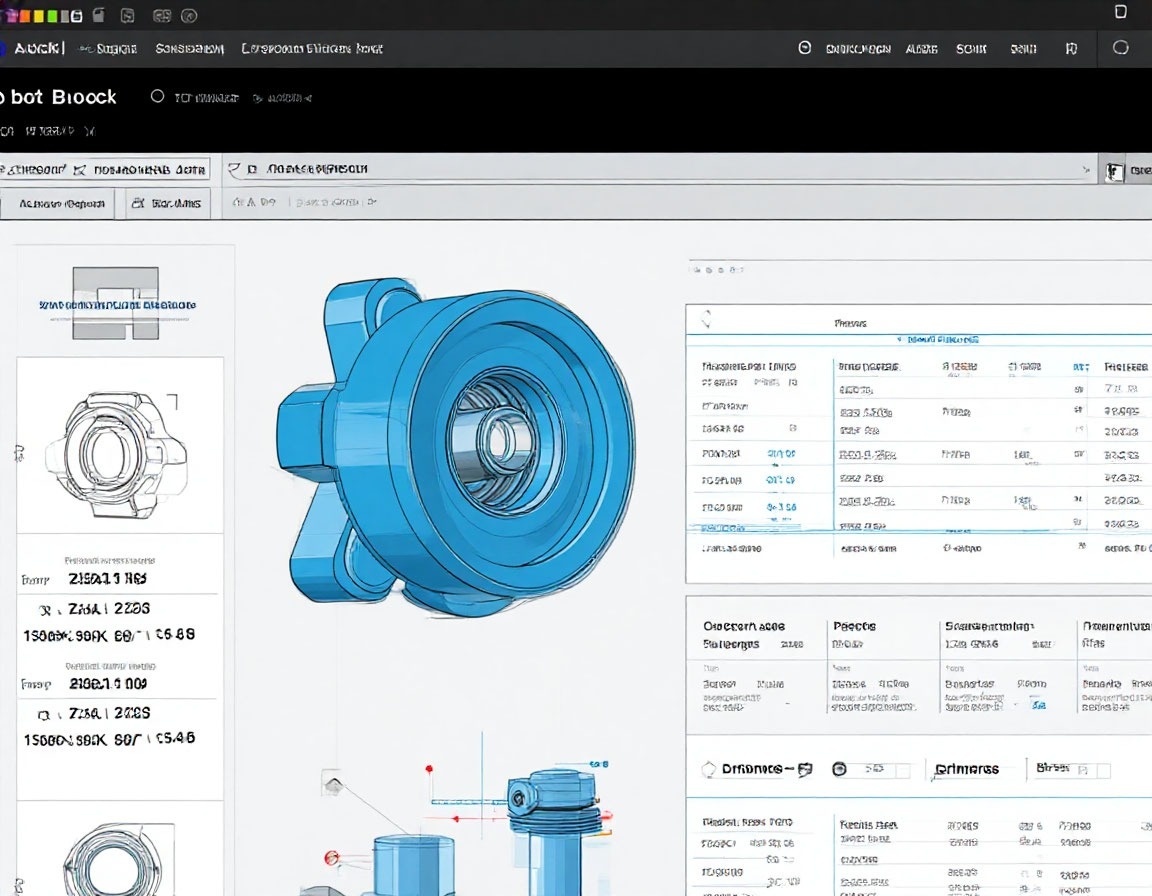This screenshot has width=1152, height=896.
Task: Click the dark circle icon before the numeric field
Action: (839, 769)
